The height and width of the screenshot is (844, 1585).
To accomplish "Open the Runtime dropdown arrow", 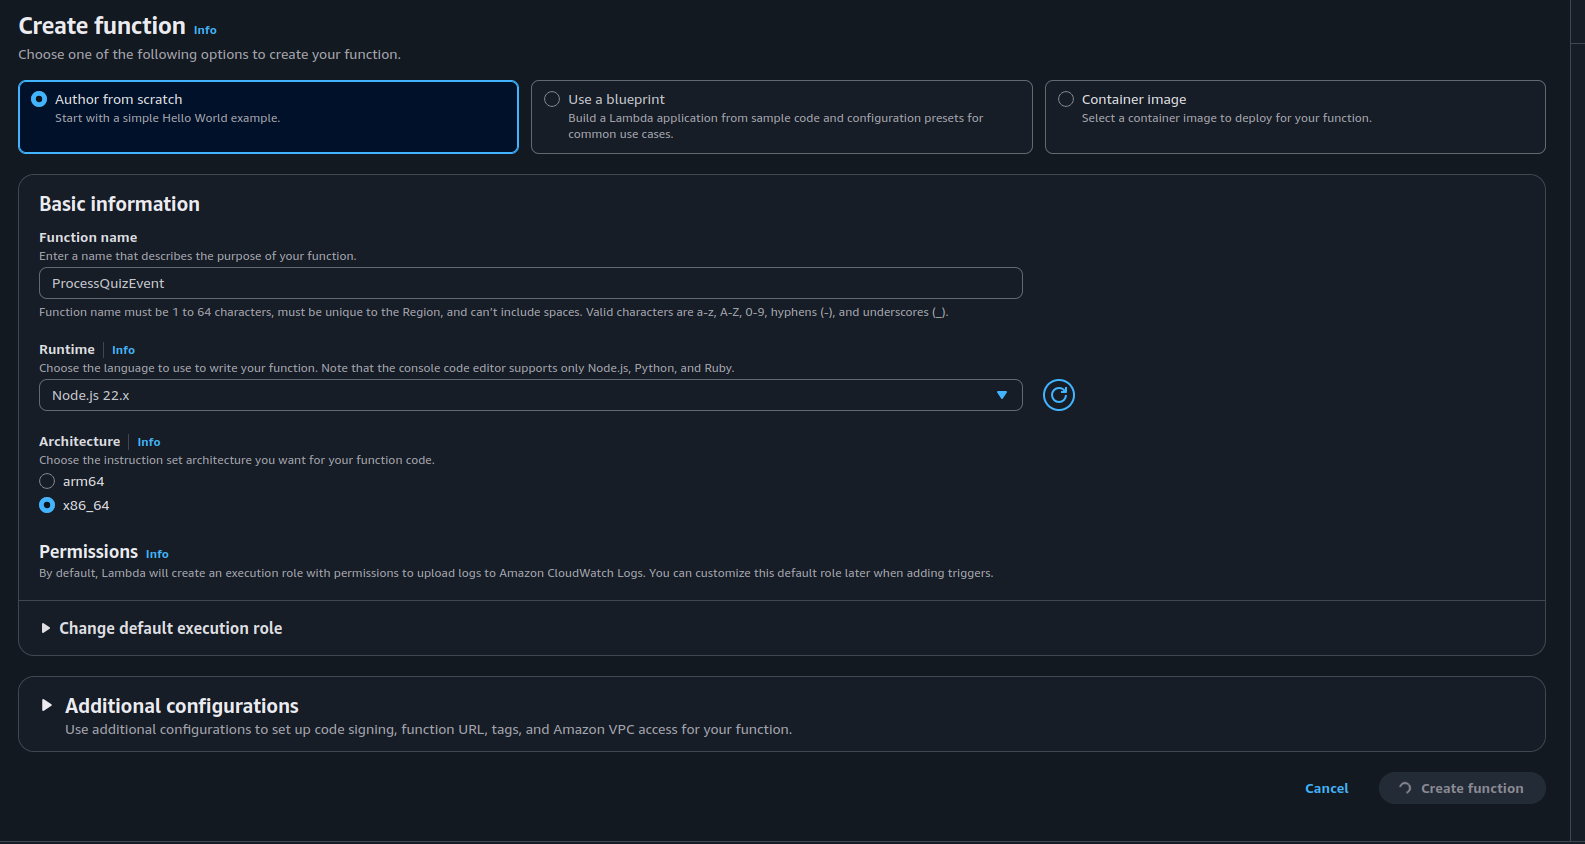I will click(x=1001, y=395).
